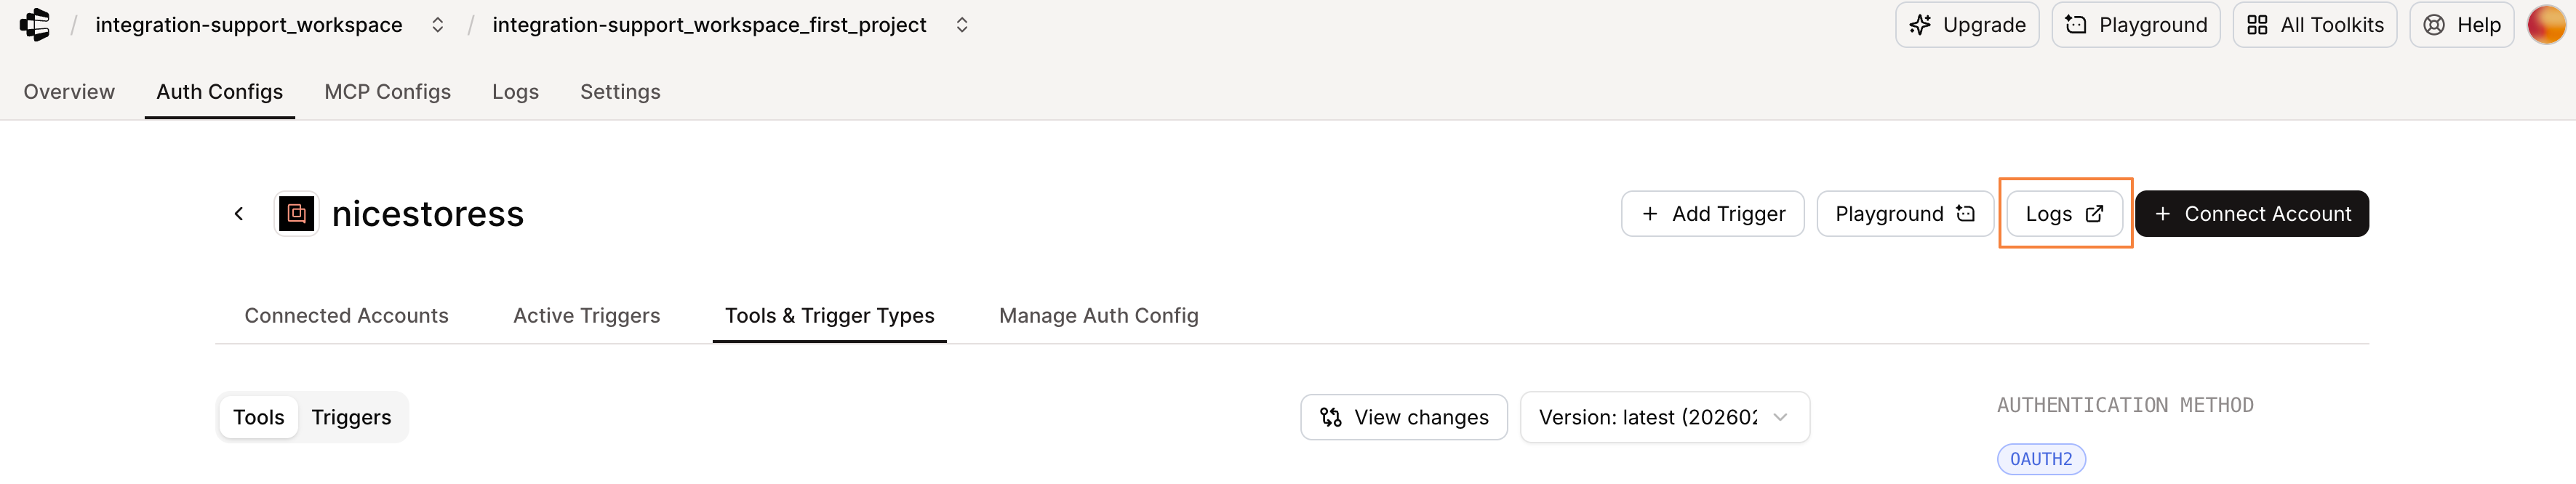Expand the workspace switcher dropdown
The height and width of the screenshot is (484, 2576).
point(437,25)
